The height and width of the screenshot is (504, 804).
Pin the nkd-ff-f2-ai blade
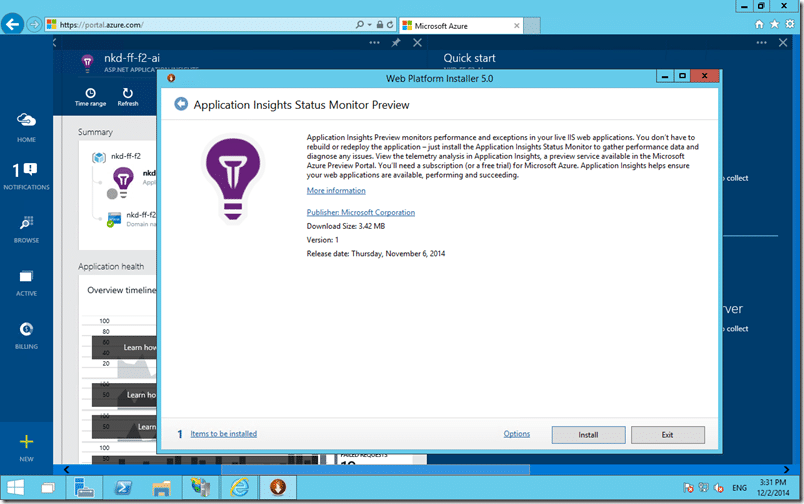(396, 43)
